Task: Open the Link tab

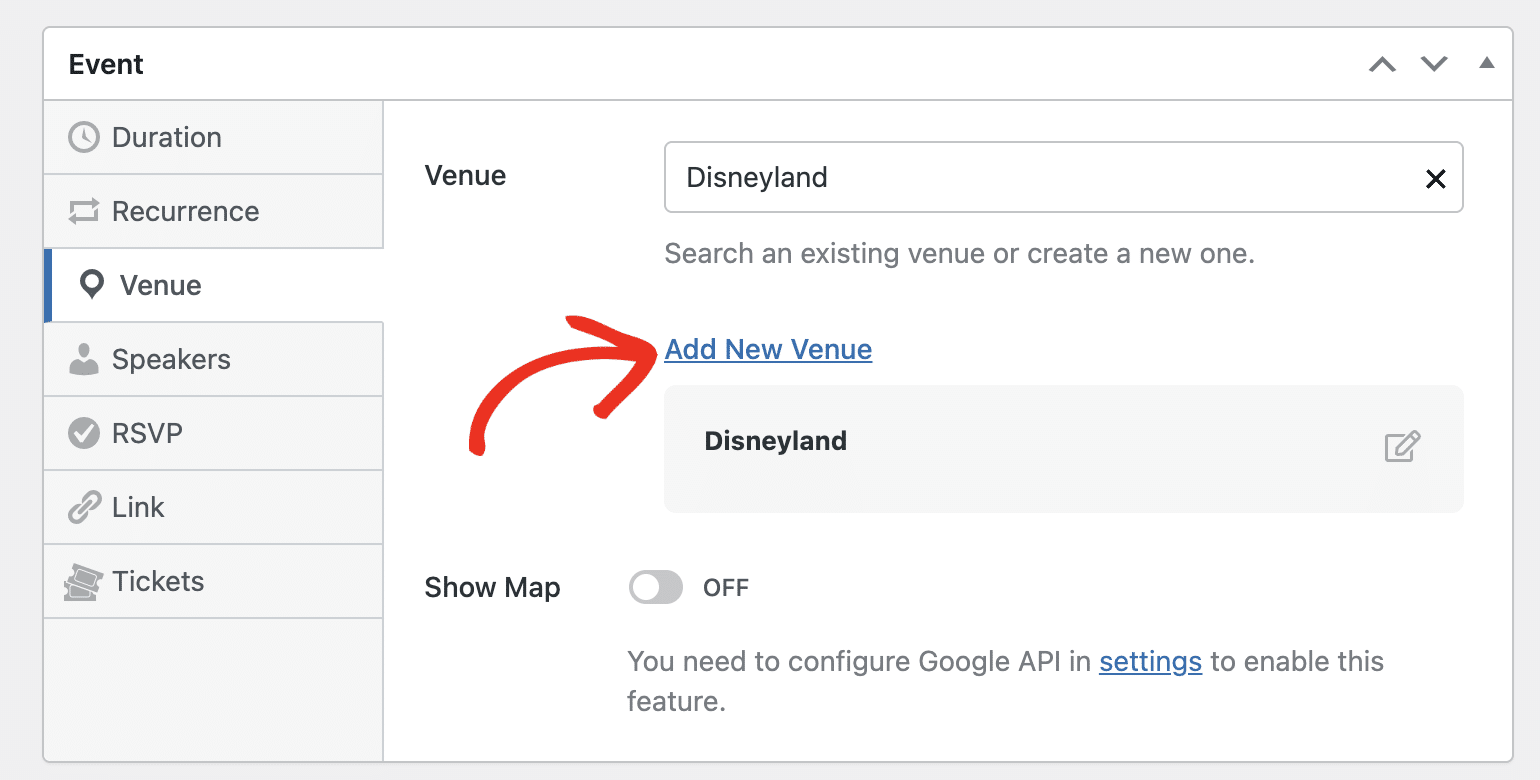Action: coord(213,507)
